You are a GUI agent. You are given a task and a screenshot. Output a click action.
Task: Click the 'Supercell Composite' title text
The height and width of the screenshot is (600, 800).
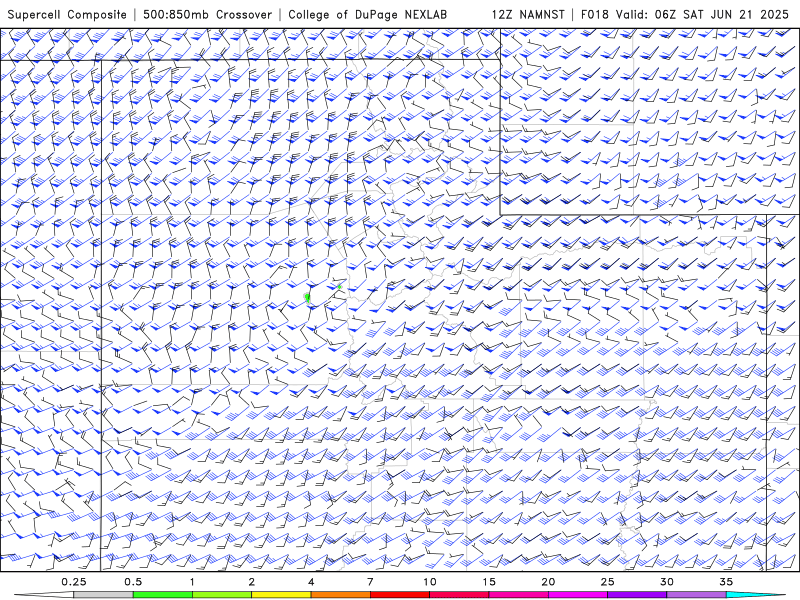click(67, 14)
